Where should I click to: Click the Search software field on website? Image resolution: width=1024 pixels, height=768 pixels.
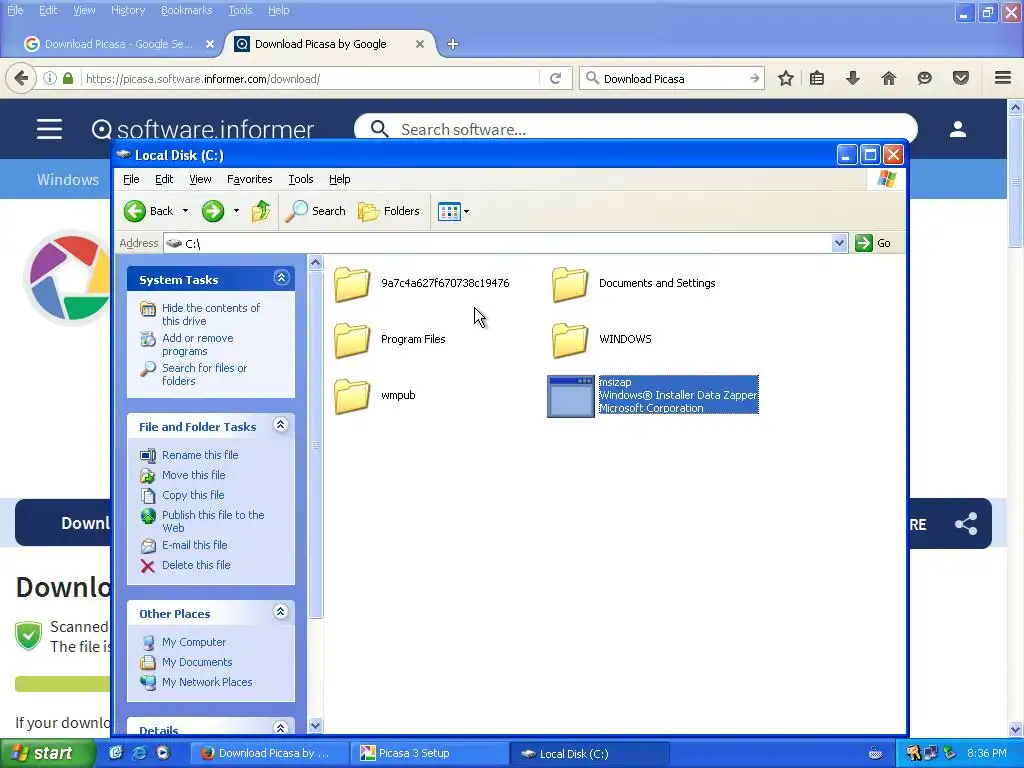635,129
